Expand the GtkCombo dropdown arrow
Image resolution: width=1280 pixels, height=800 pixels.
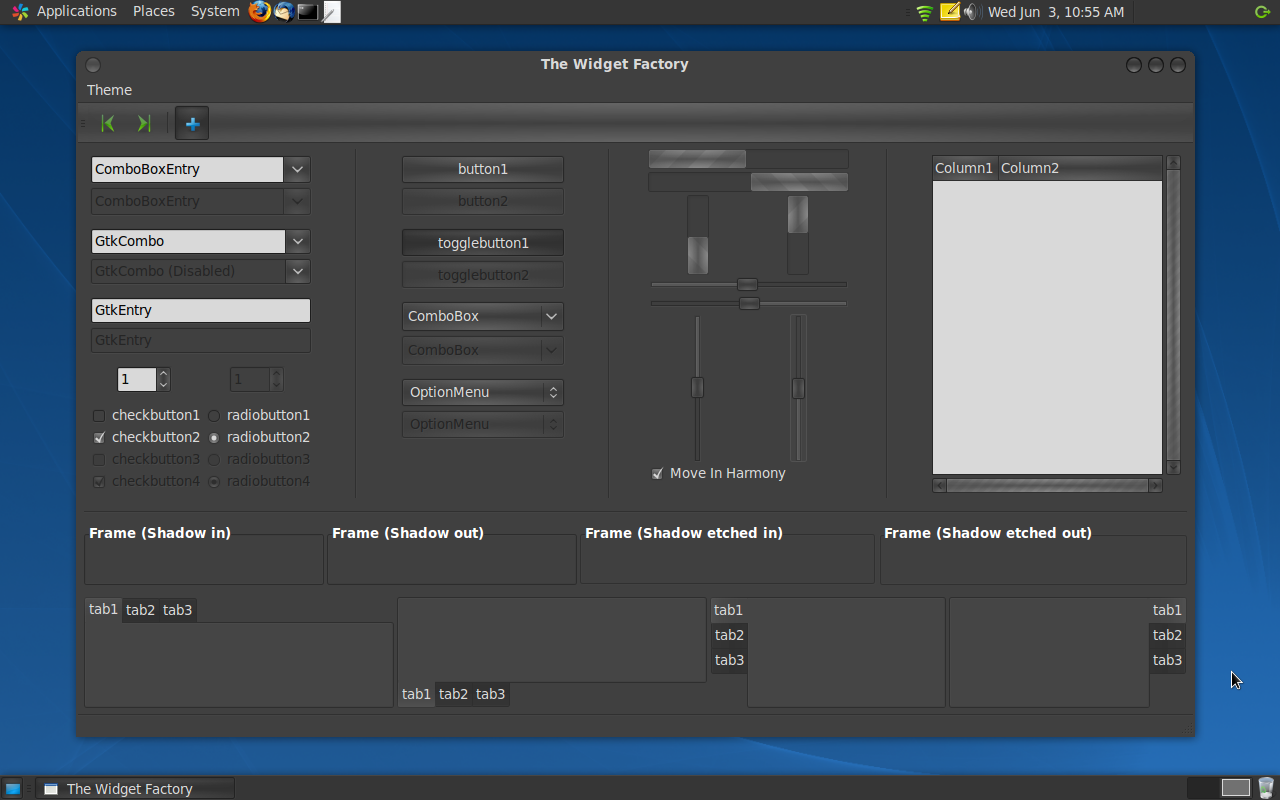pyautogui.click(x=297, y=241)
